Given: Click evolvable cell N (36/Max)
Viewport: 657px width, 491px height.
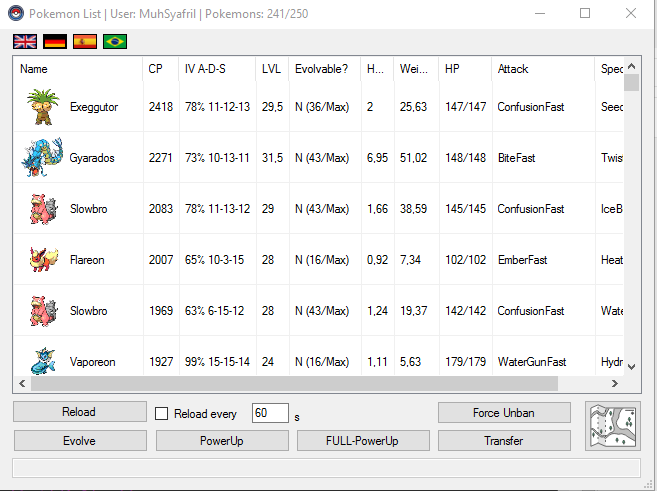Looking at the screenshot, I should (322, 107).
